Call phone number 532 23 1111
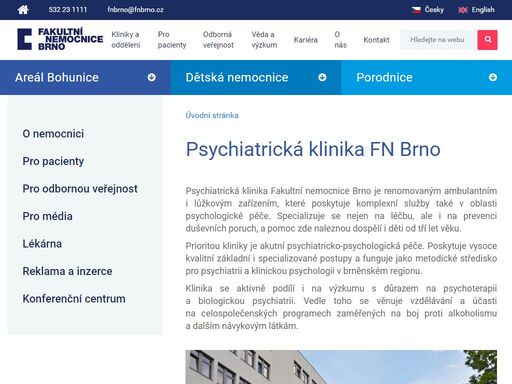512x384 pixels. coord(68,10)
